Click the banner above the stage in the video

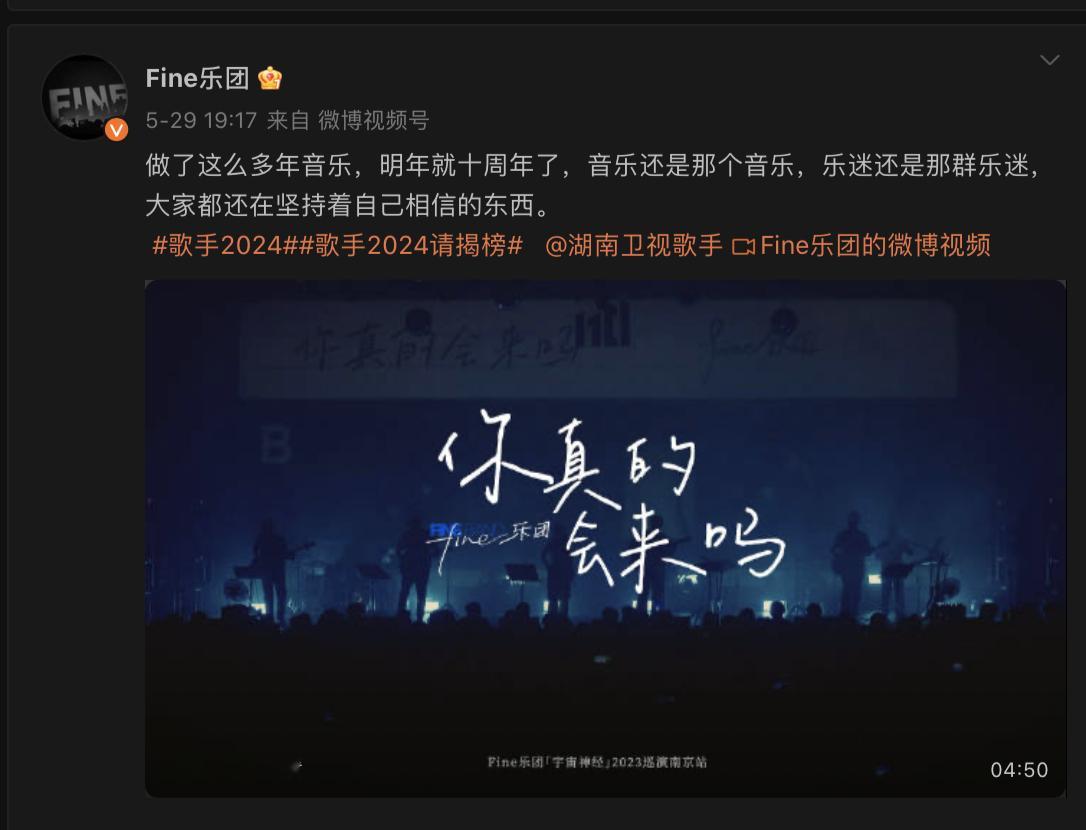[597, 348]
